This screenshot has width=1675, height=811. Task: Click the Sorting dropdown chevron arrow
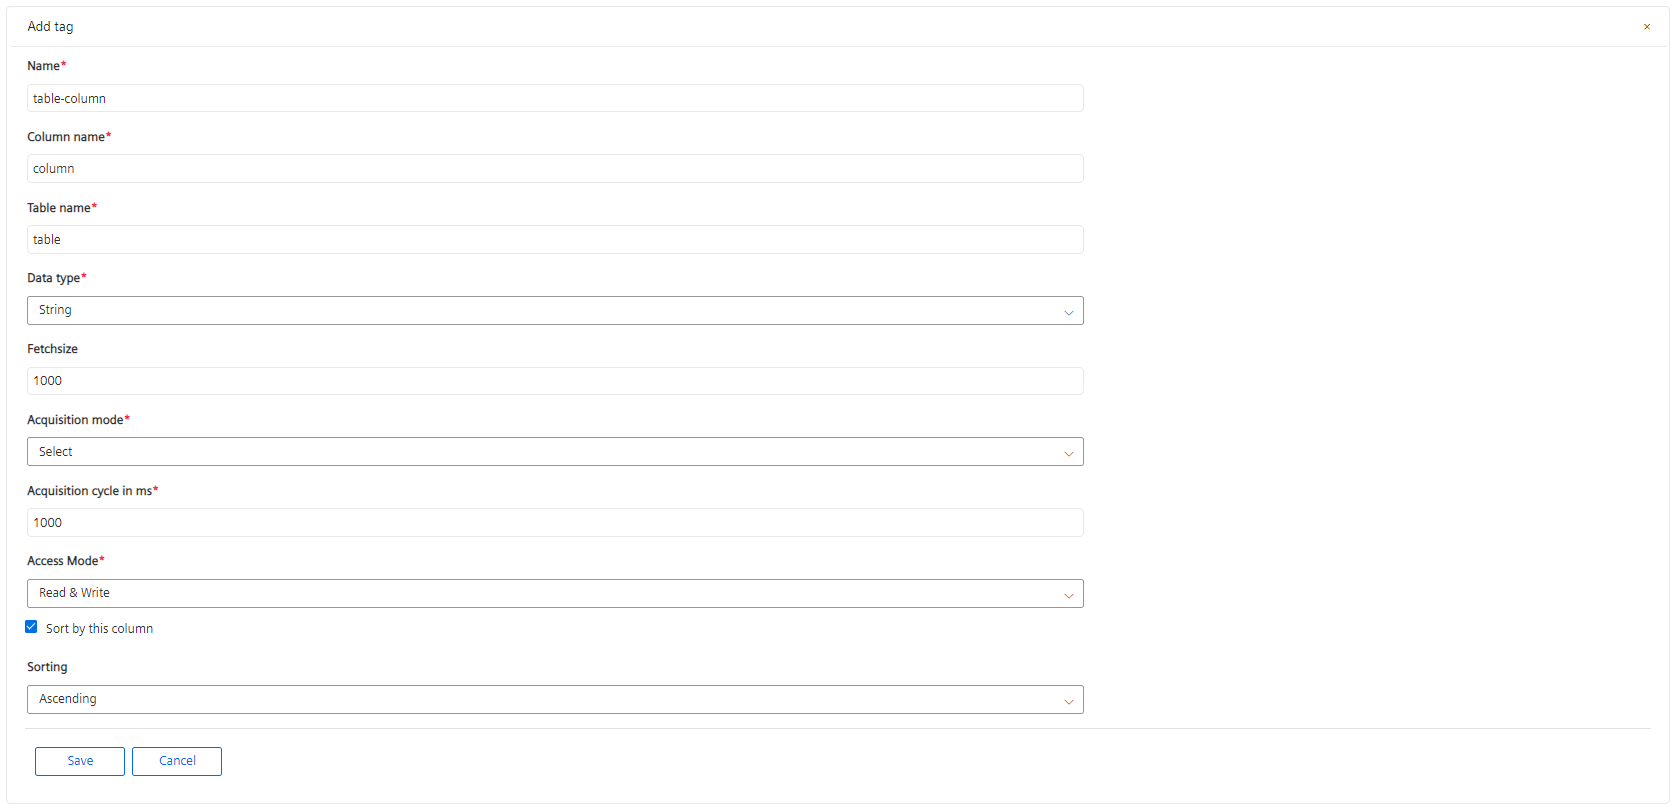[x=1068, y=701]
